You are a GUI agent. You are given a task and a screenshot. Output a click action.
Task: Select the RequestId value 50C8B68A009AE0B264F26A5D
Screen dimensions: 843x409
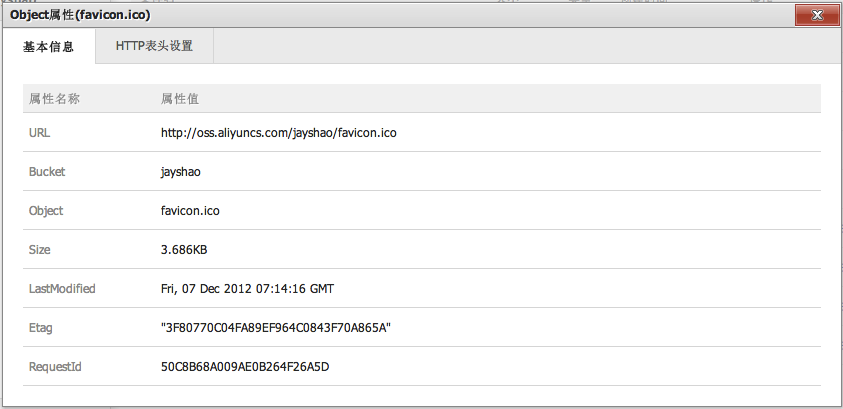point(245,367)
